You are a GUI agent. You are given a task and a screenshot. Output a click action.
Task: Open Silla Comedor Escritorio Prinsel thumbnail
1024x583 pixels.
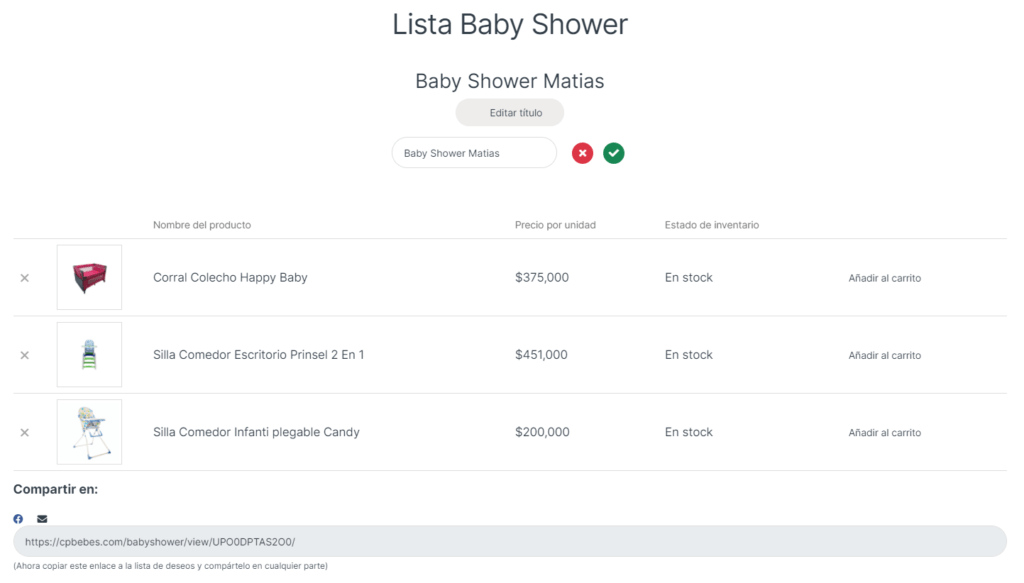click(x=90, y=355)
